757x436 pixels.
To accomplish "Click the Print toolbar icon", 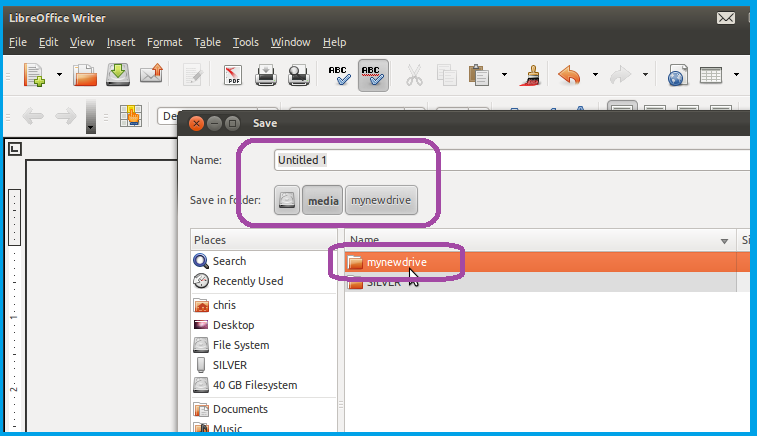I will pyautogui.click(x=266, y=75).
